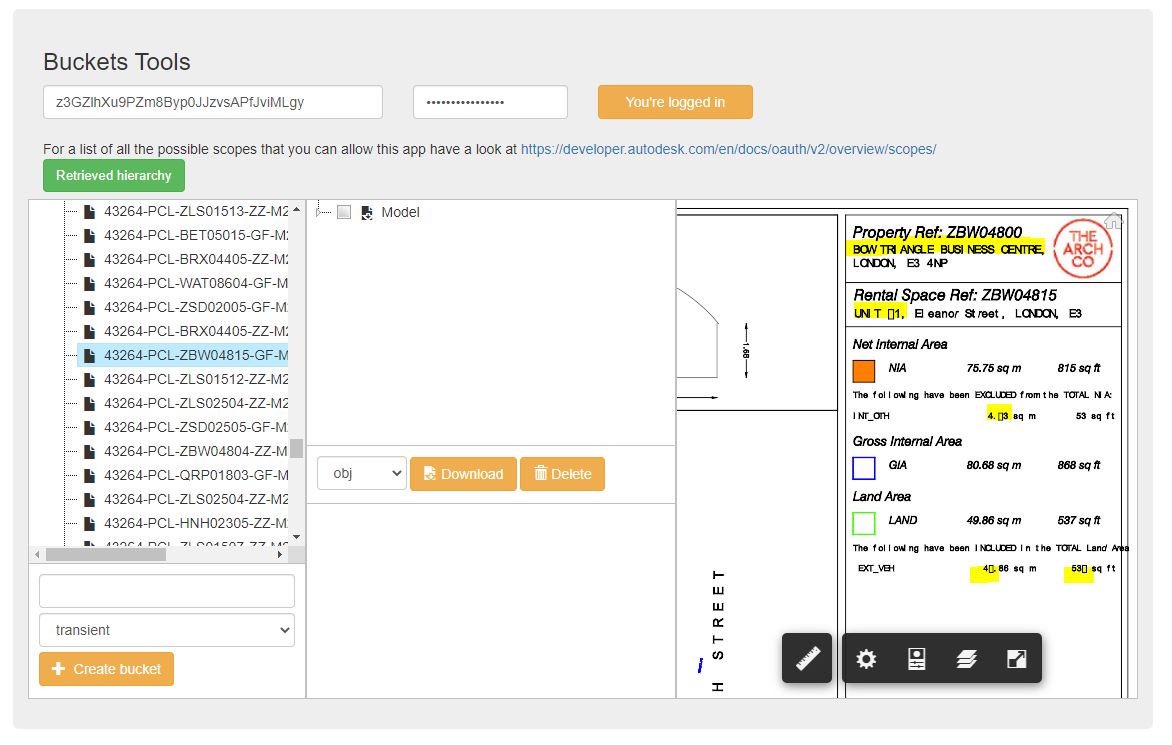The height and width of the screenshot is (745, 1172).
Task: Click tree scrollbar down arrow
Action: [x=297, y=537]
